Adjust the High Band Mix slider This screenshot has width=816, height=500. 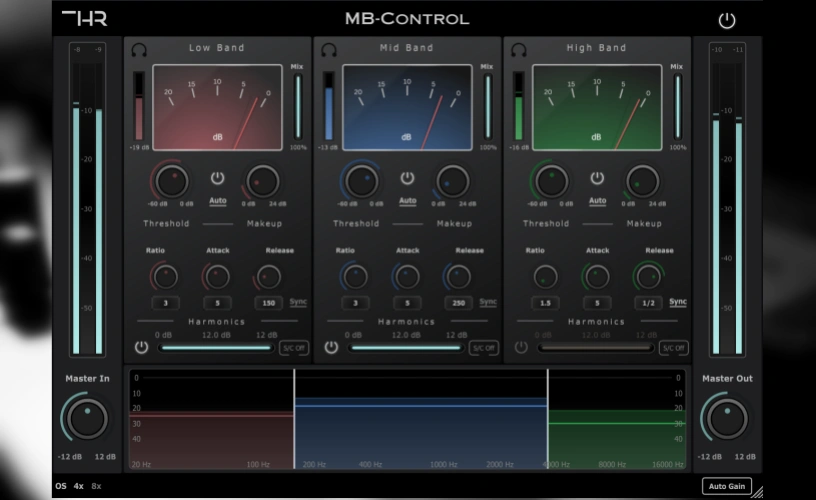678,107
